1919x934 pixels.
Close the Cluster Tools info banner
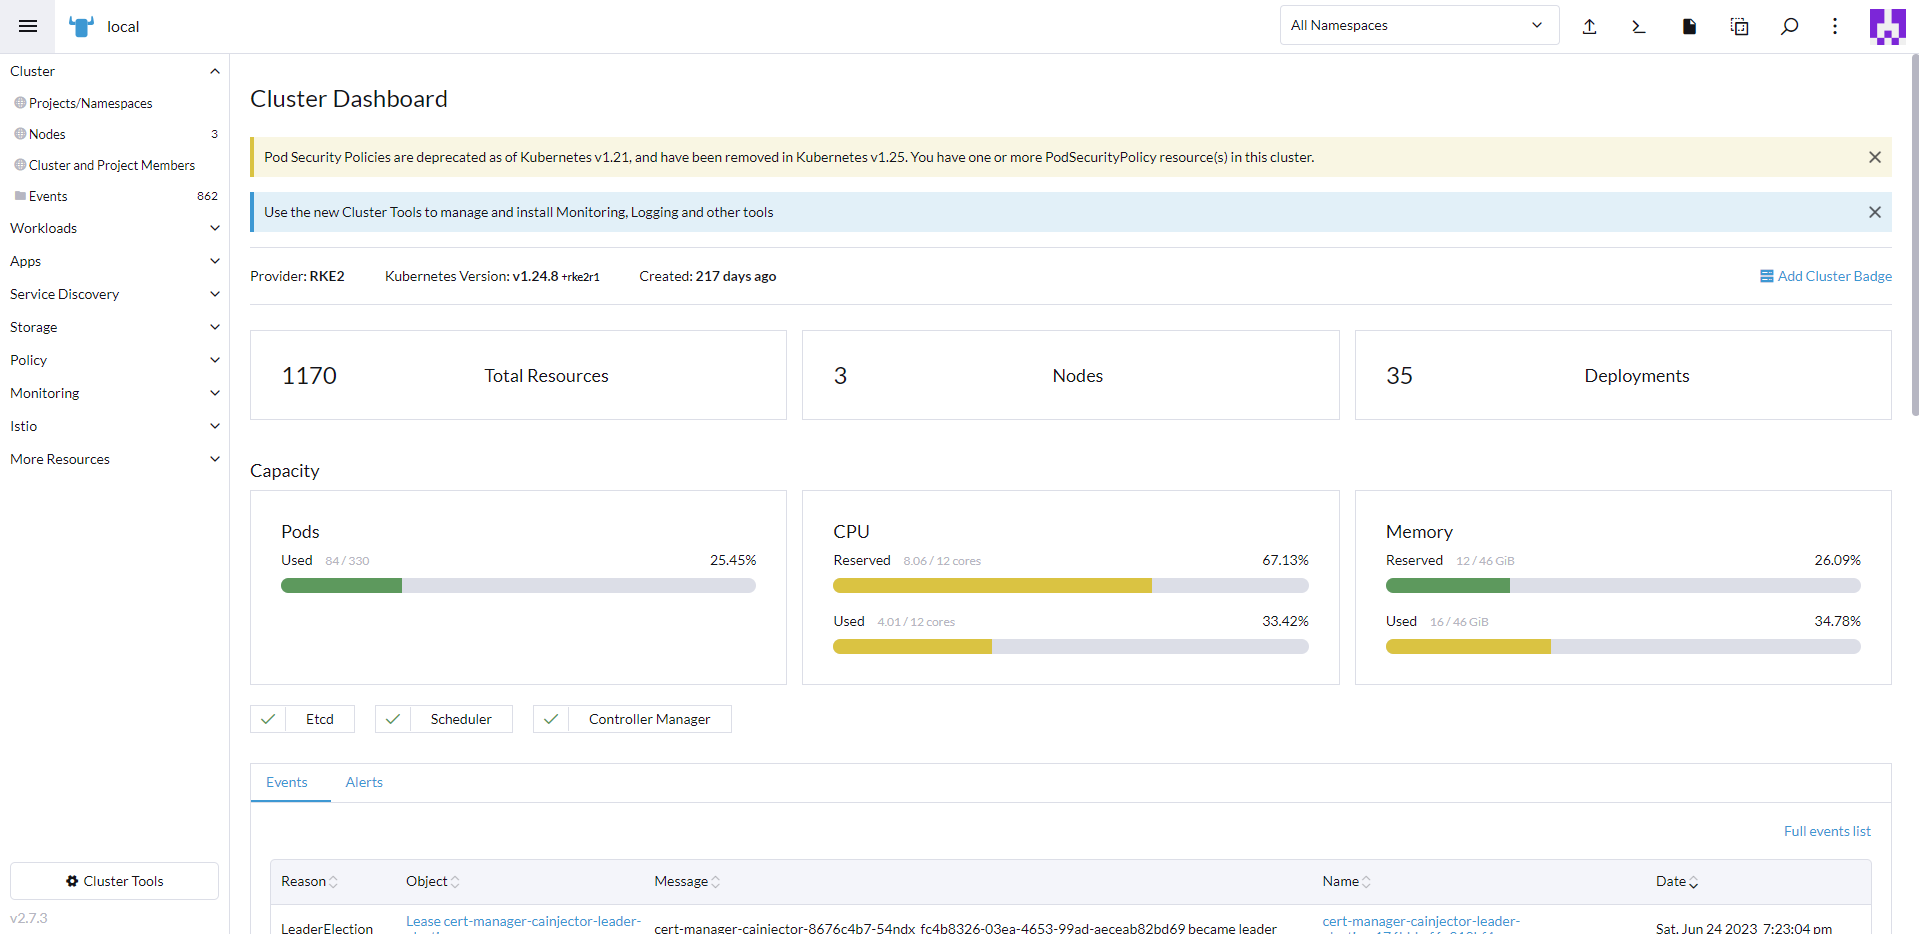tap(1874, 212)
